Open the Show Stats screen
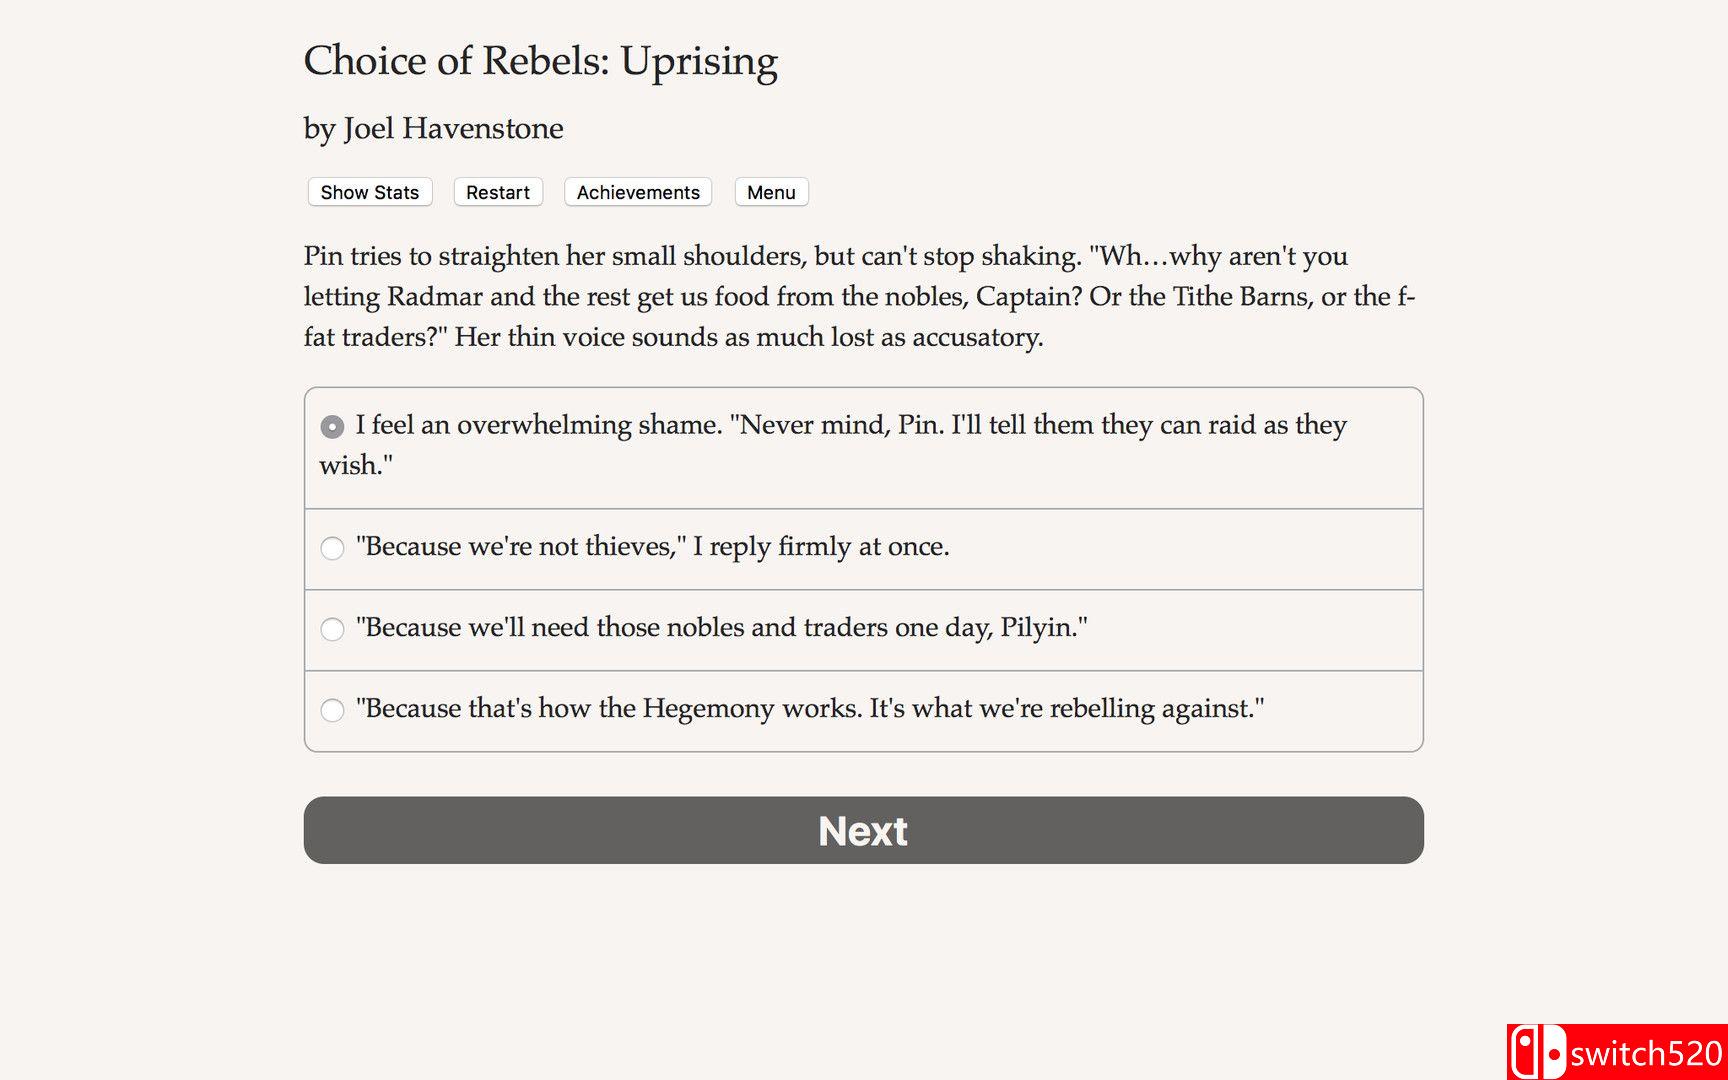This screenshot has width=1728, height=1080. coord(369,192)
